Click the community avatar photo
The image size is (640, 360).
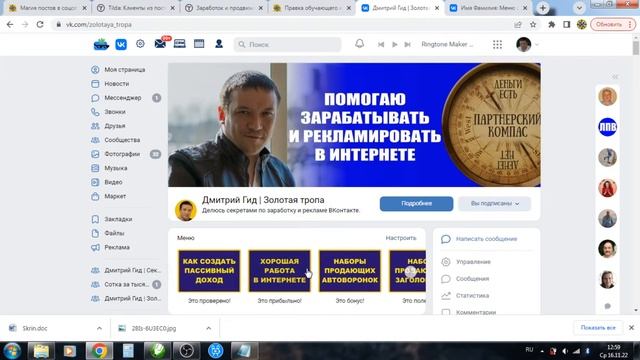coord(186,210)
